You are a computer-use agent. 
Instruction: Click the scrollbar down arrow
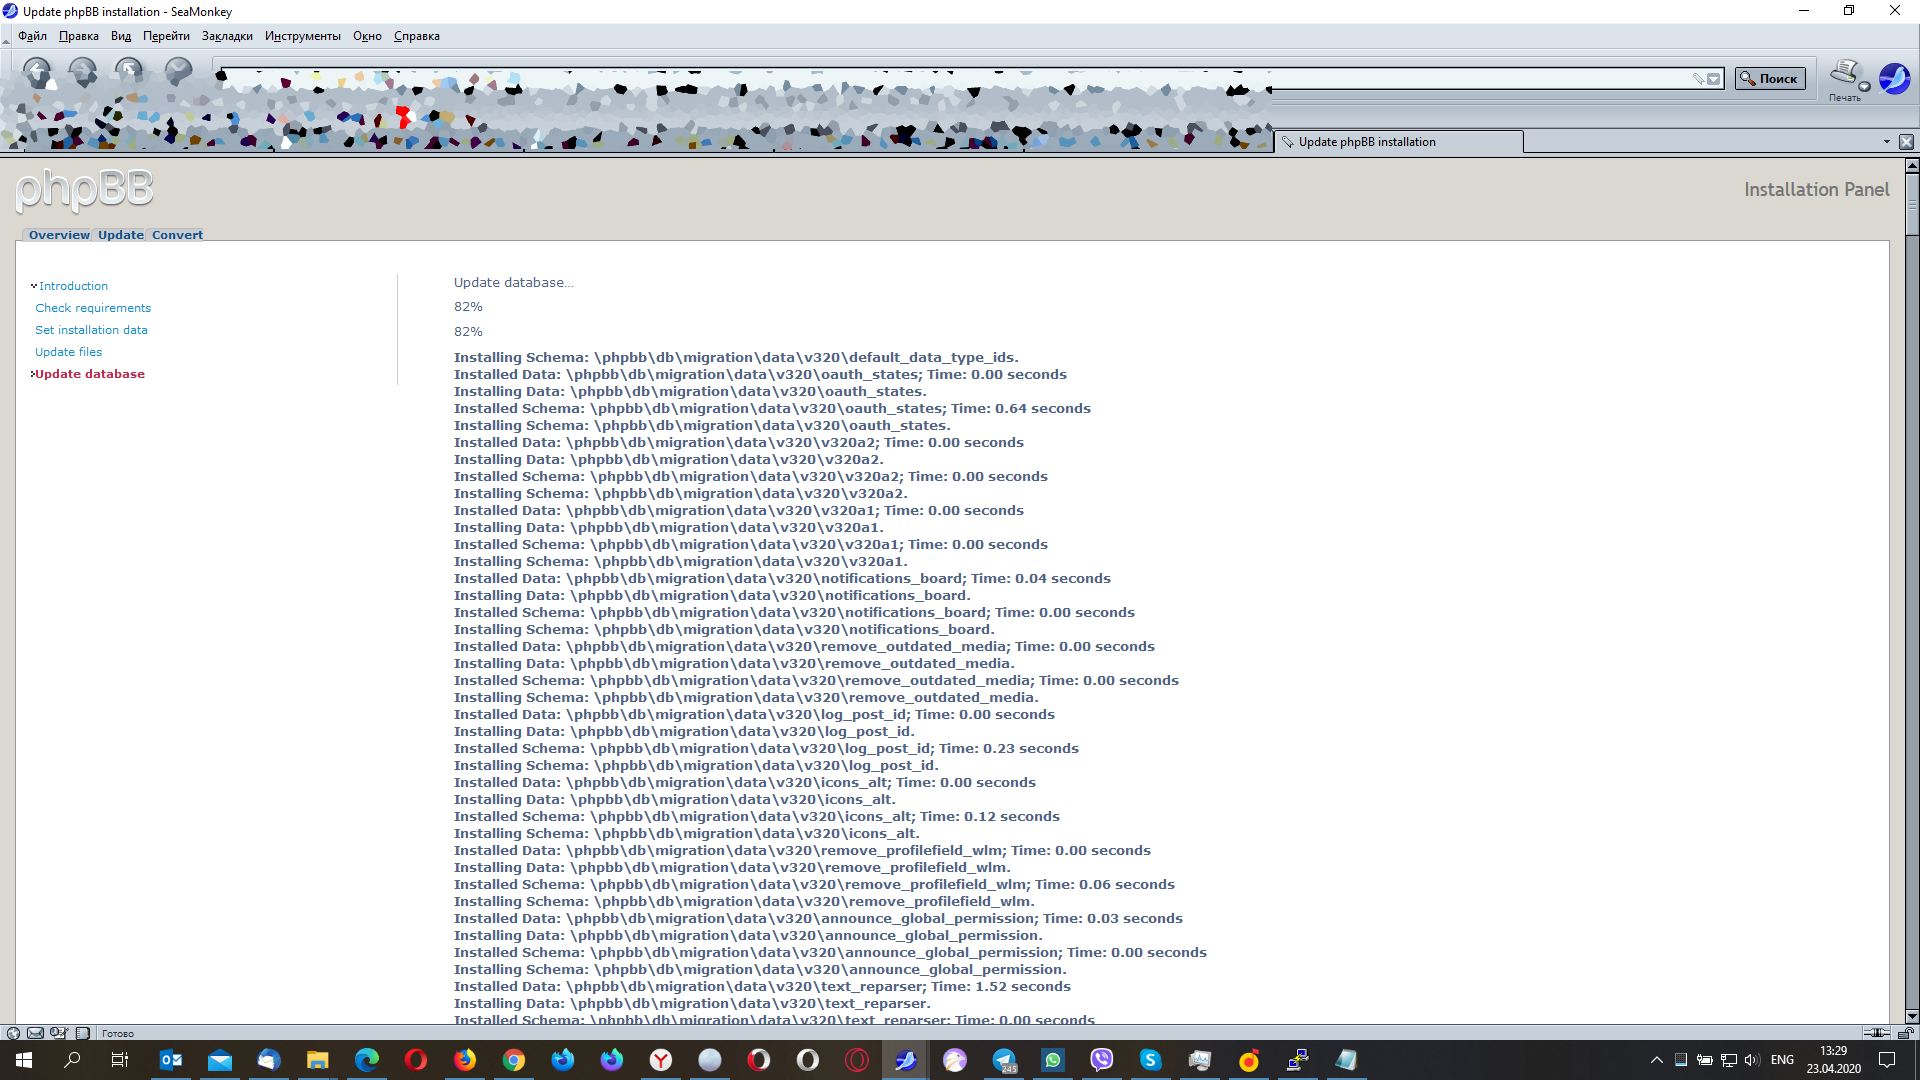click(1912, 1016)
